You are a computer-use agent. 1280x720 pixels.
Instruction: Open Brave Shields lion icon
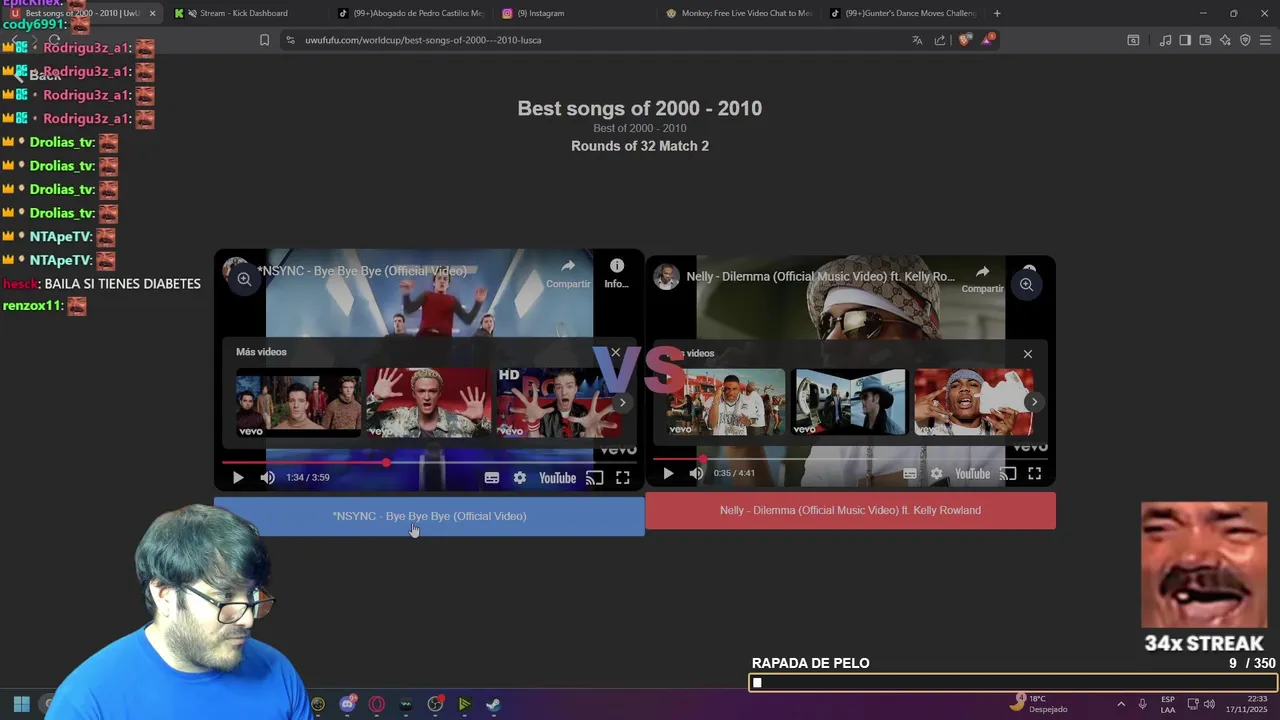964,40
